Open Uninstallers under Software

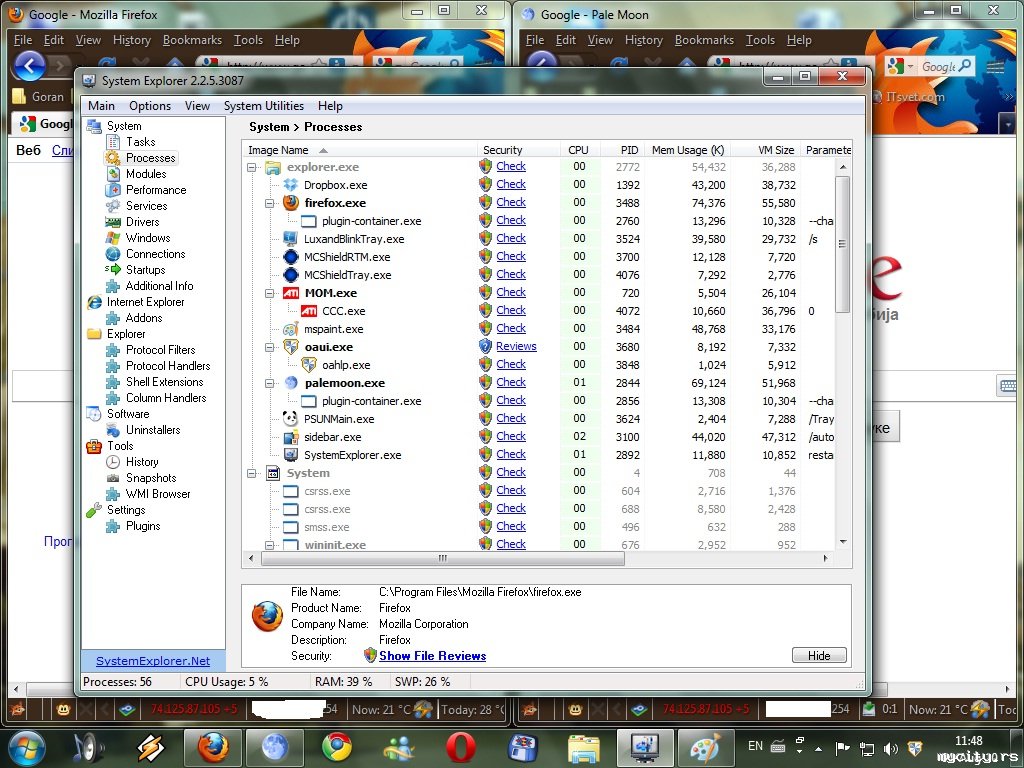[x=153, y=430]
